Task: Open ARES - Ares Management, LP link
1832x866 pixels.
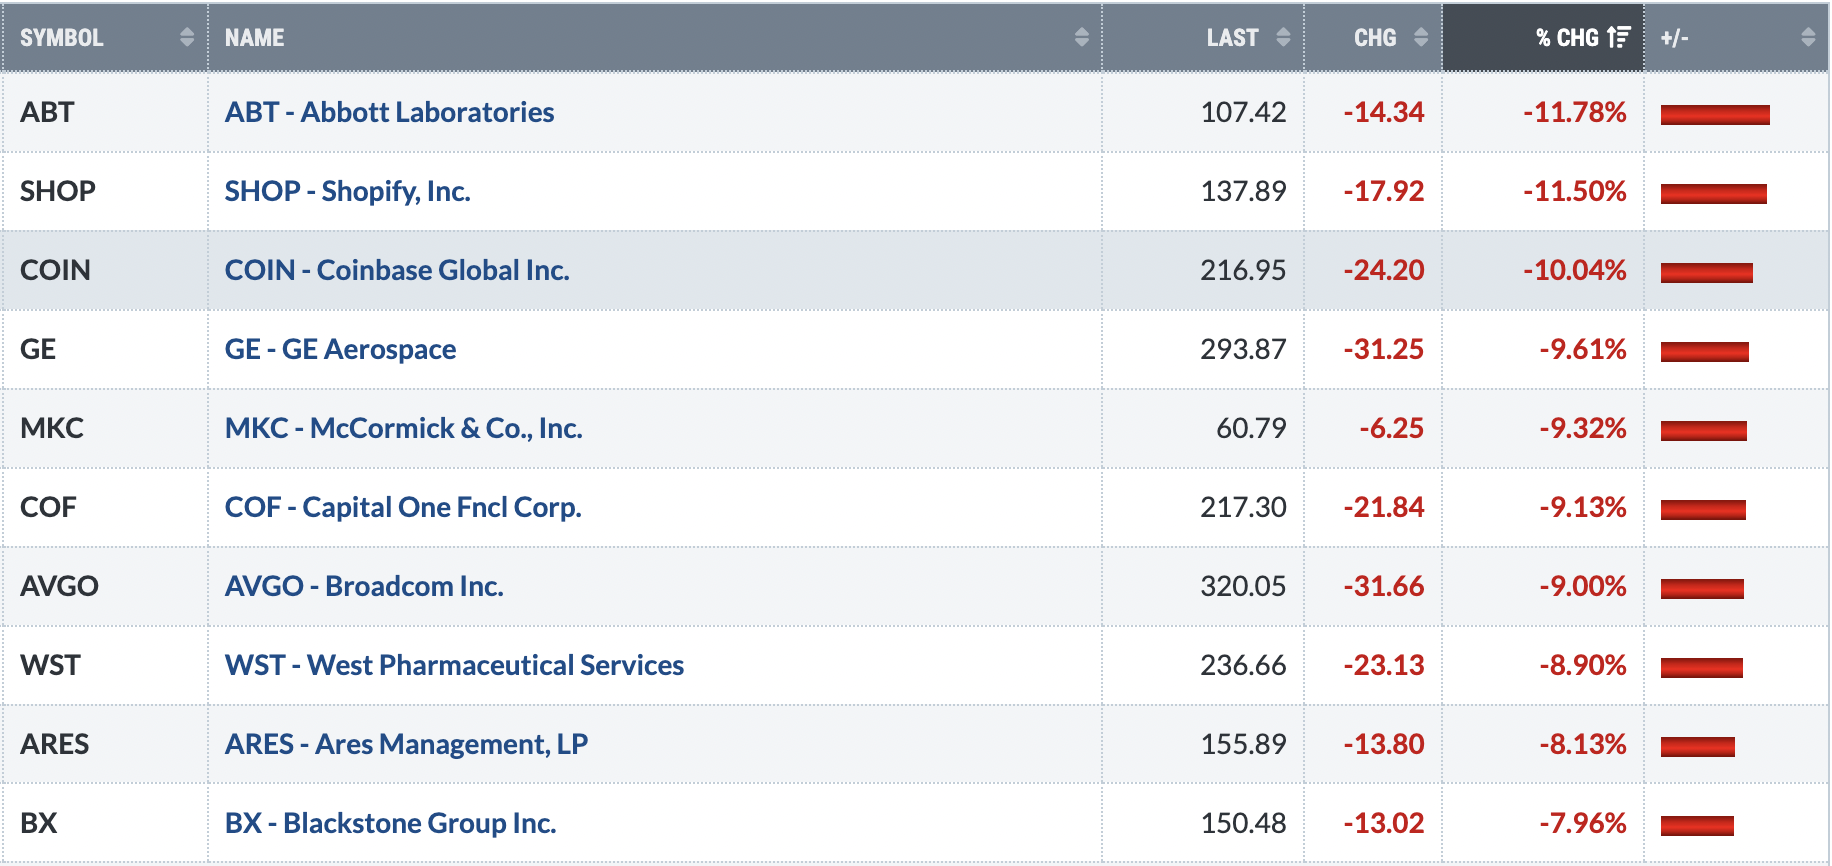Action: (406, 744)
